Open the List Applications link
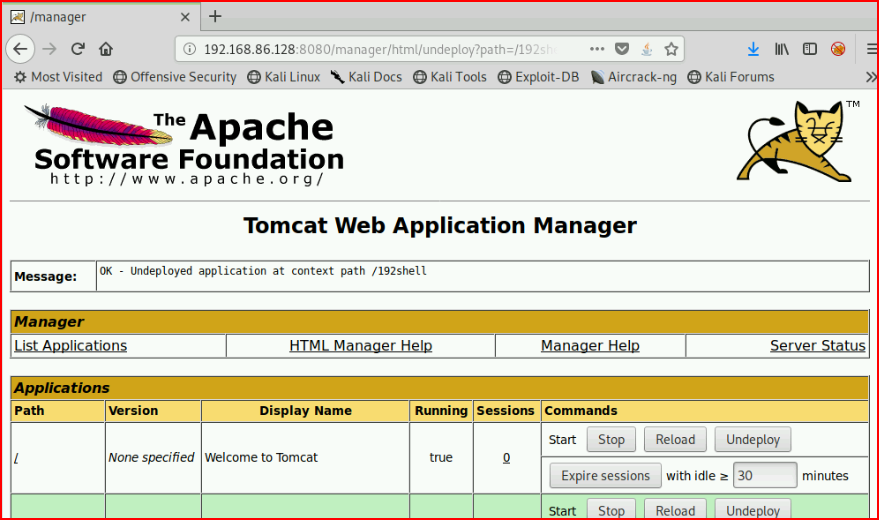This screenshot has height=520, width=879. tap(71, 346)
